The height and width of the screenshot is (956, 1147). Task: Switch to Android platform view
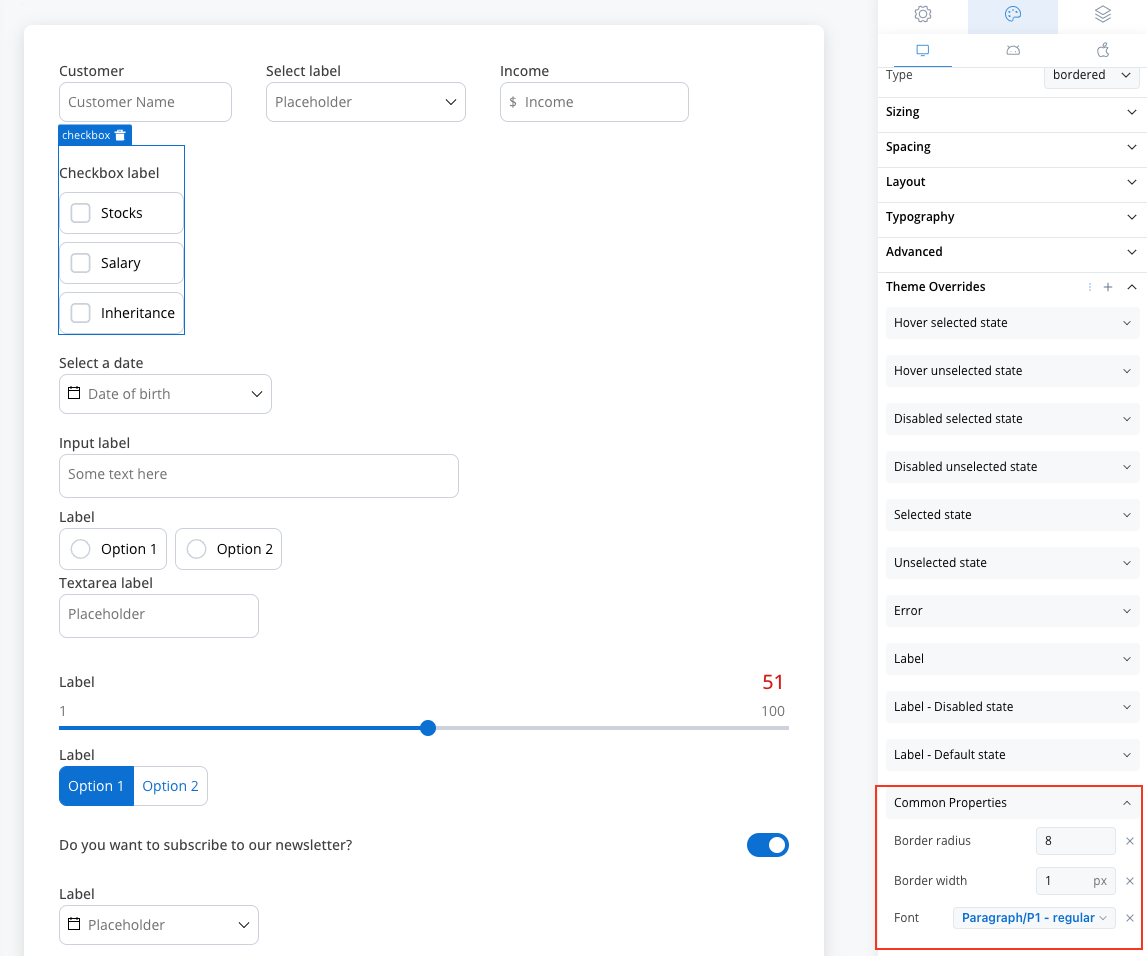coord(1012,50)
